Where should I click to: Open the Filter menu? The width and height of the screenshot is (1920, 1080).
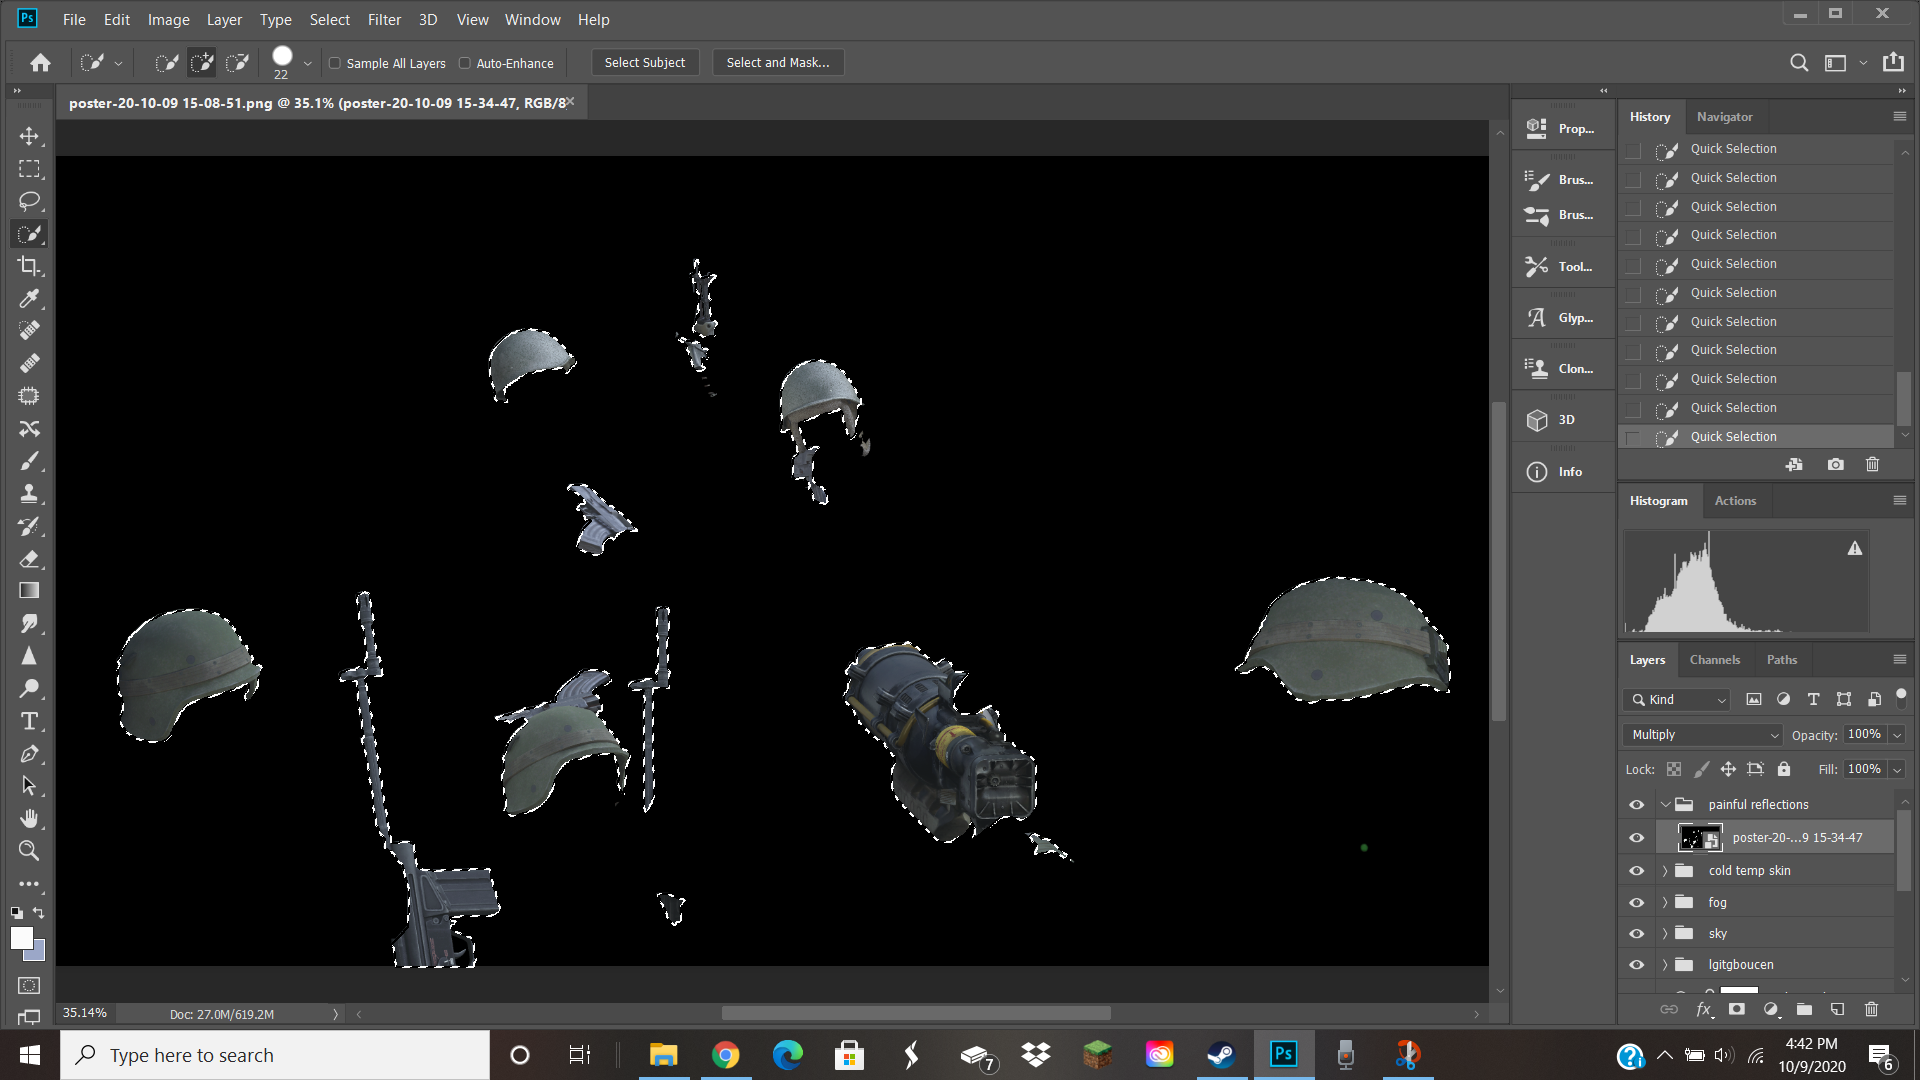coord(384,19)
